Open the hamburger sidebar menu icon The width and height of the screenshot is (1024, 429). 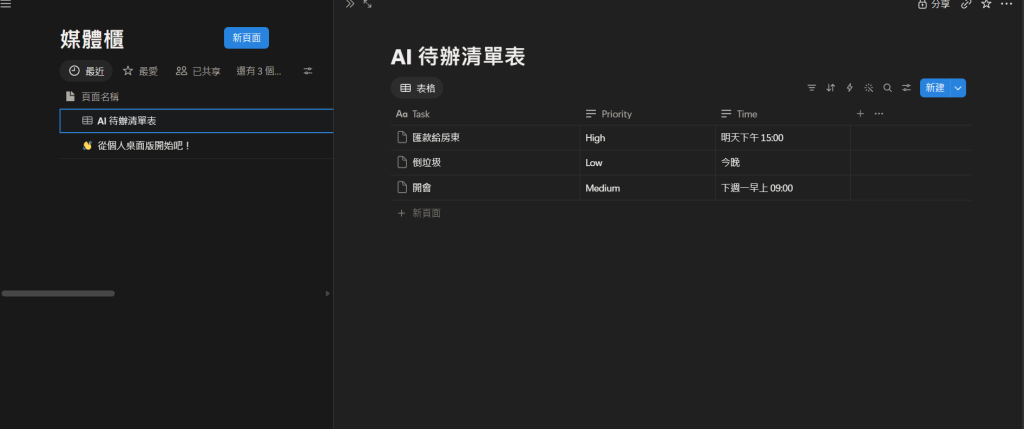click(x=6, y=4)
